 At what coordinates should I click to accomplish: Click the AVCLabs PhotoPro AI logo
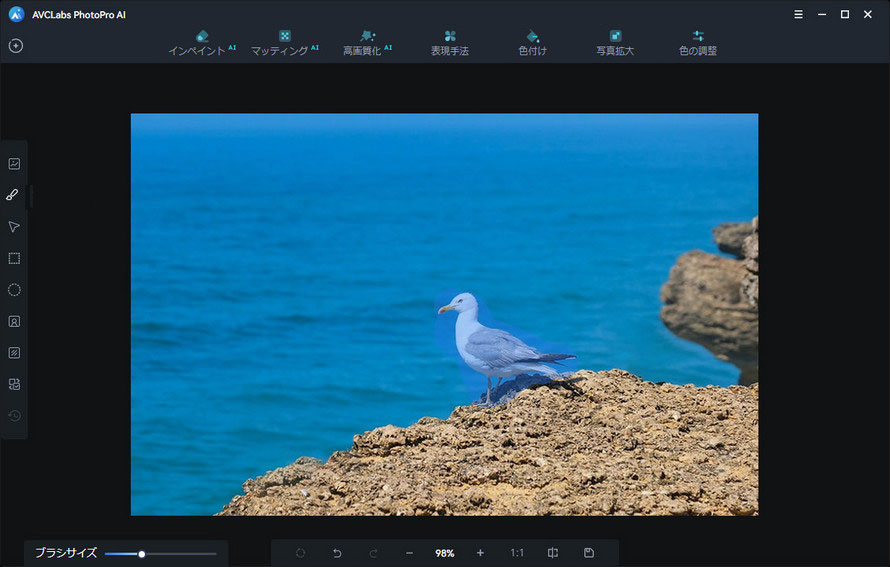[16, 15]
